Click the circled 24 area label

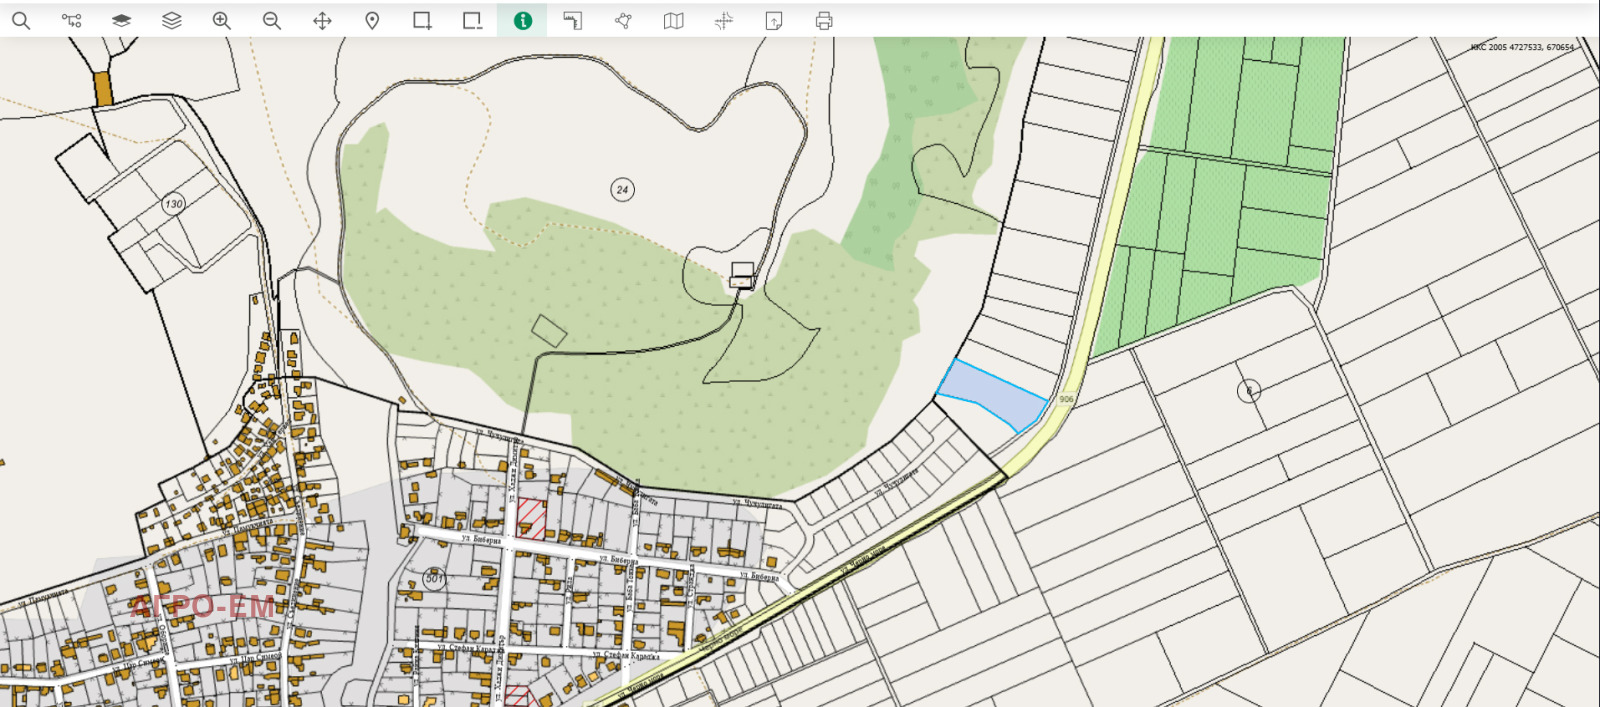click(x=622, y=189)
